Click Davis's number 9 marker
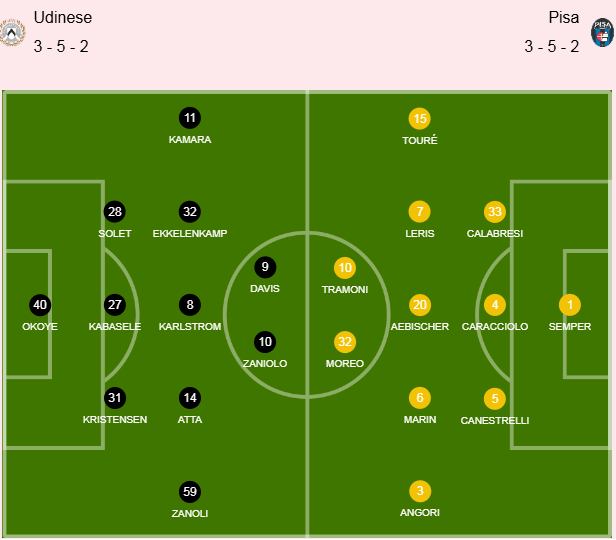Viewport: 616px width, 540px height. pyautogui.click(x=265, y=267)
